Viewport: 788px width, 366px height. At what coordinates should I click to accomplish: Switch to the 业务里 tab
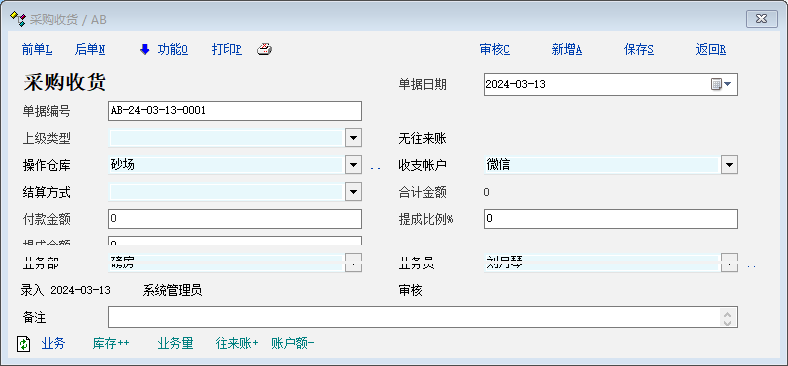[x=175, y=344]
